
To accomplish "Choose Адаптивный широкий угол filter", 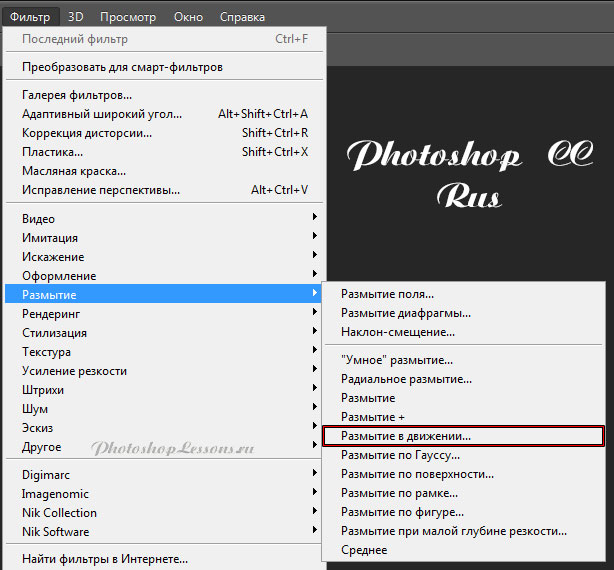I will point(164,114).
